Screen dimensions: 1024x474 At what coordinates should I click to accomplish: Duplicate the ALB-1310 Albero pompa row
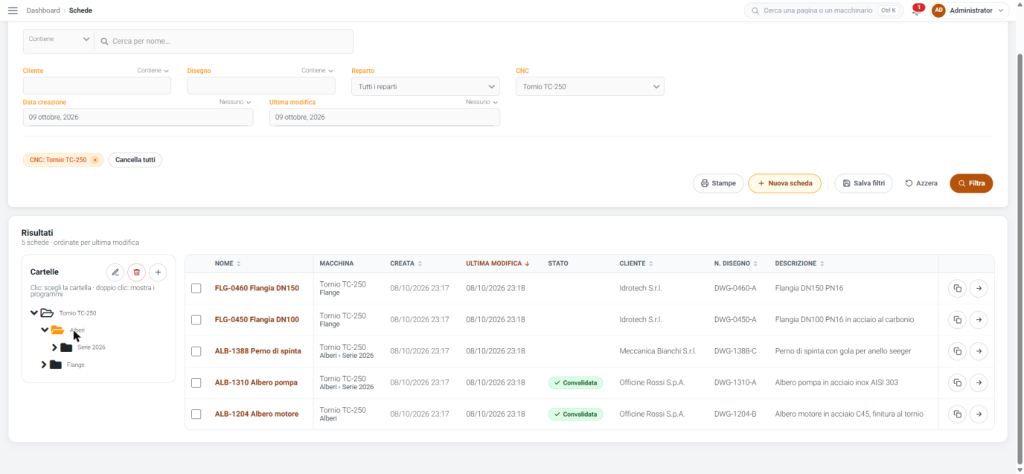click(957, 383)
